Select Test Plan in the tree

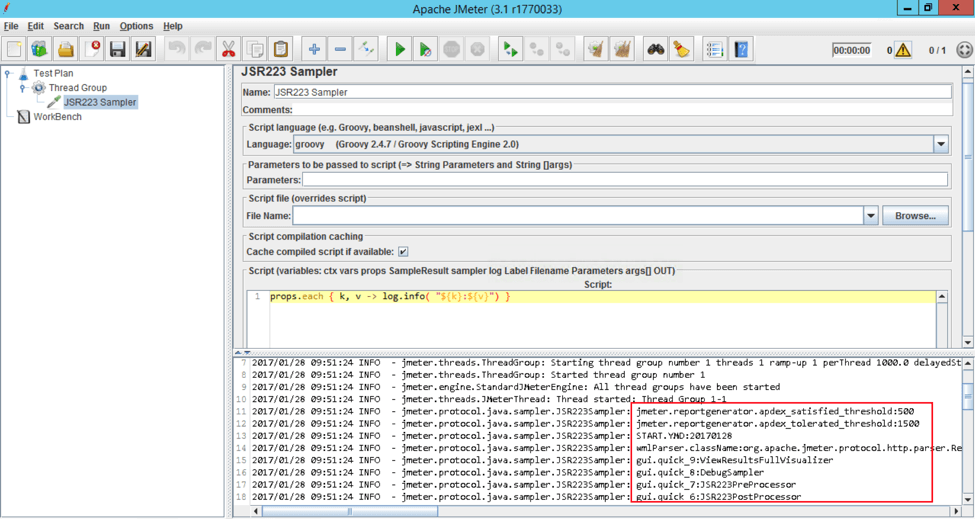coord(53,73)
